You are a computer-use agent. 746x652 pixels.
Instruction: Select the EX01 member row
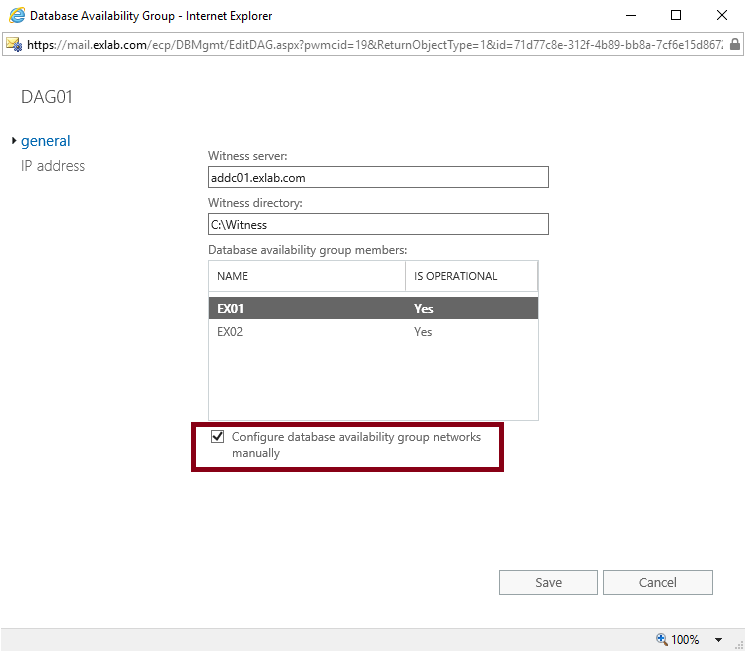point(373,308)
